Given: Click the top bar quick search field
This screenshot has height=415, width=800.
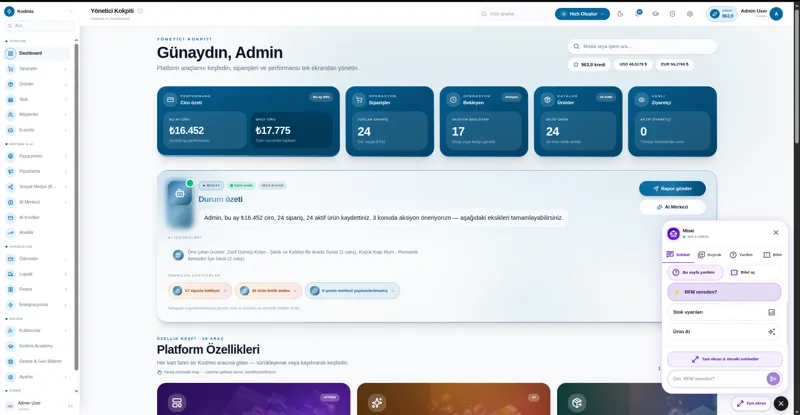Looking at the screenshot, I should tap(514, 14).
